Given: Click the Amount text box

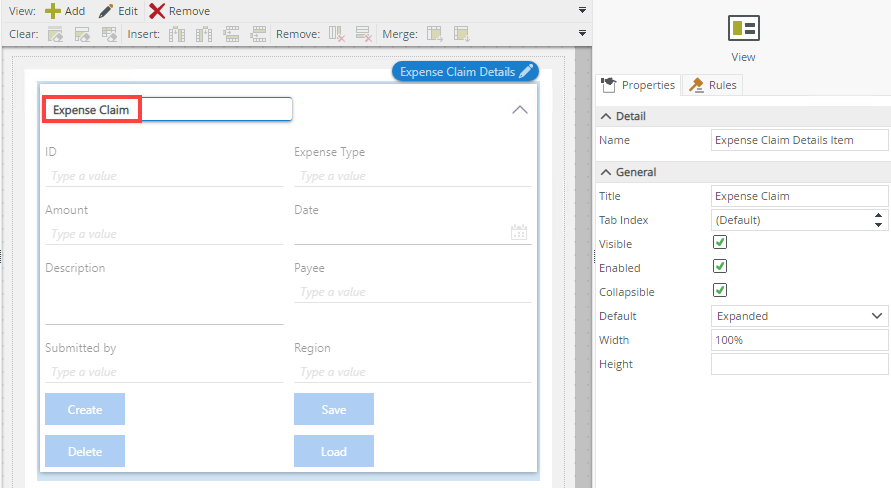Looking at the screenshot, I should point(164,234).
